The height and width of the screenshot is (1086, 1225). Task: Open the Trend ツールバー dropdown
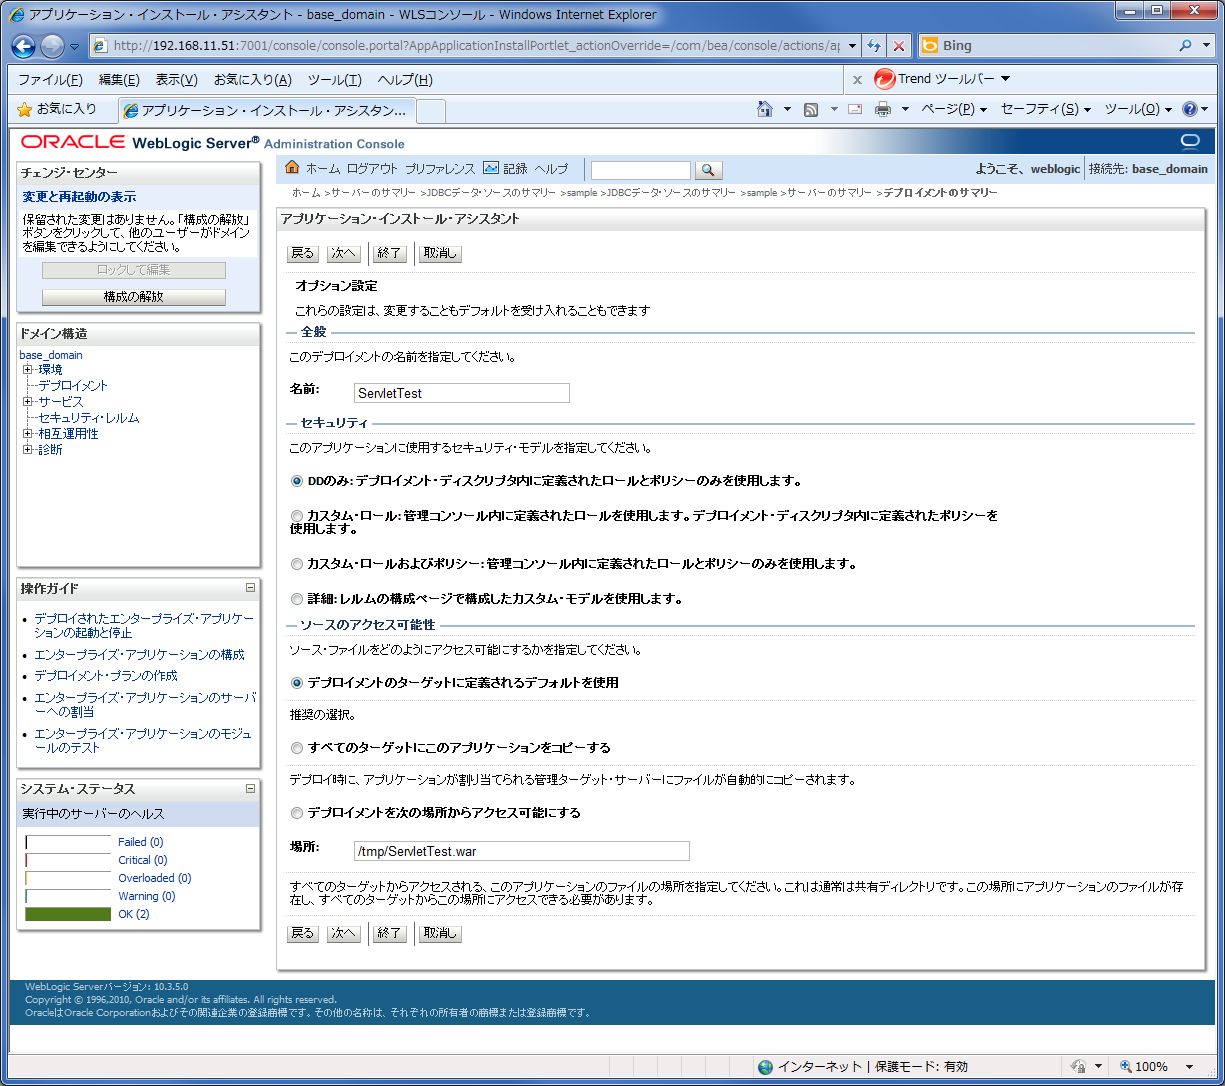[x=1006, y=79]
